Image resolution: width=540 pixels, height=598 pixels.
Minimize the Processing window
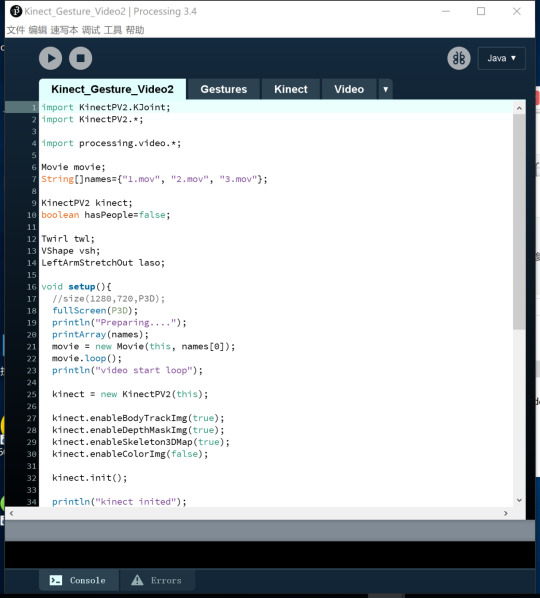pyautogui.click(x=446, y=11)
